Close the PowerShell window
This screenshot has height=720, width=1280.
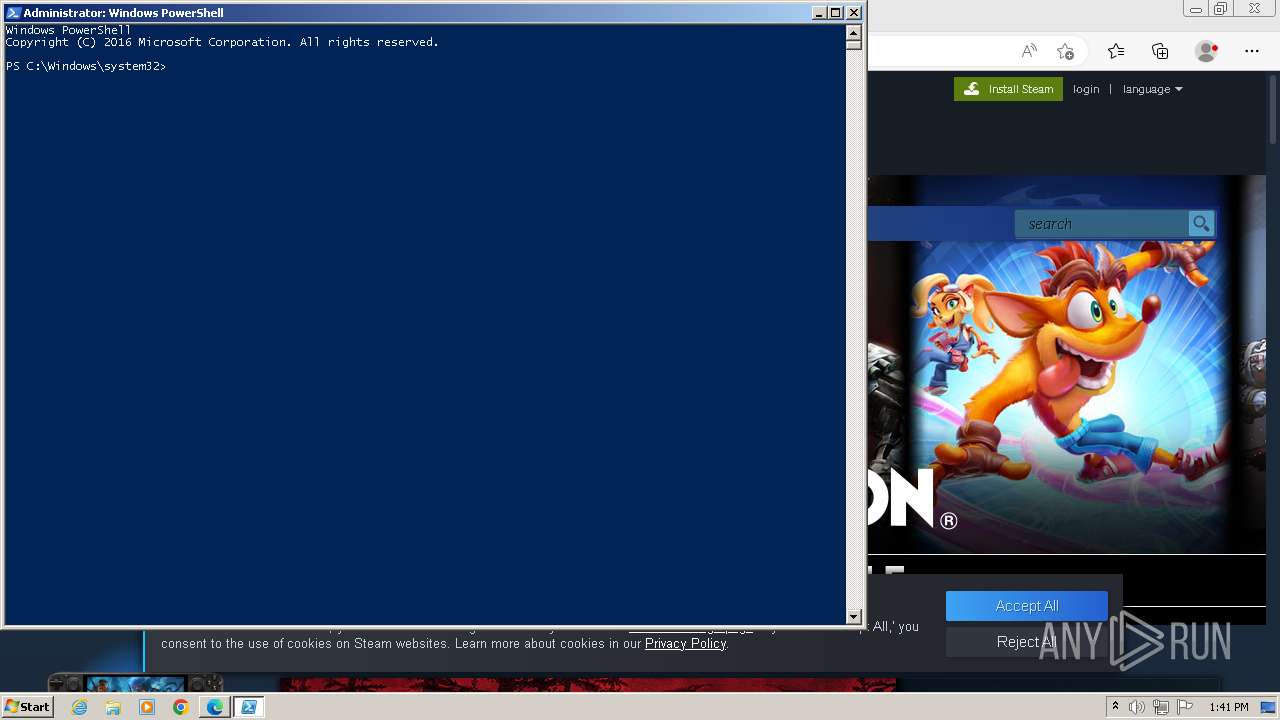[854, 13]
